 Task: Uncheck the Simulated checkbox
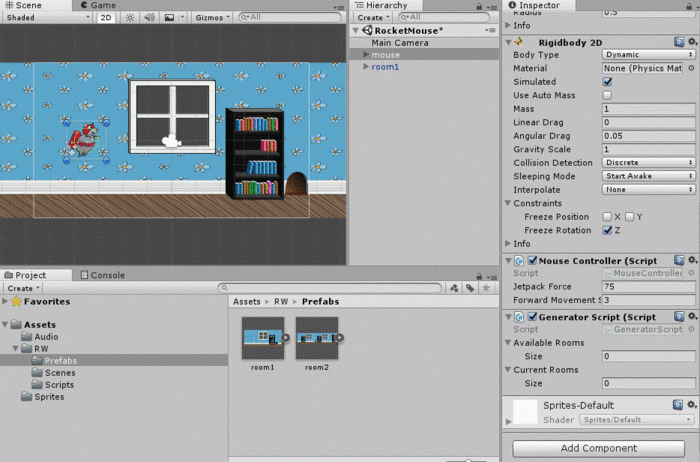tap(607, 82)
